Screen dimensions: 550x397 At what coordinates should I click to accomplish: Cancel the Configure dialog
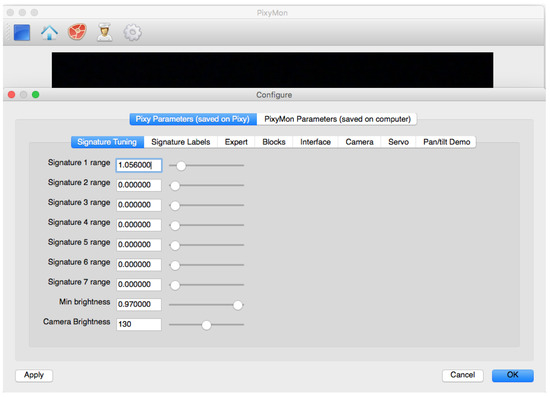(463, 375)
